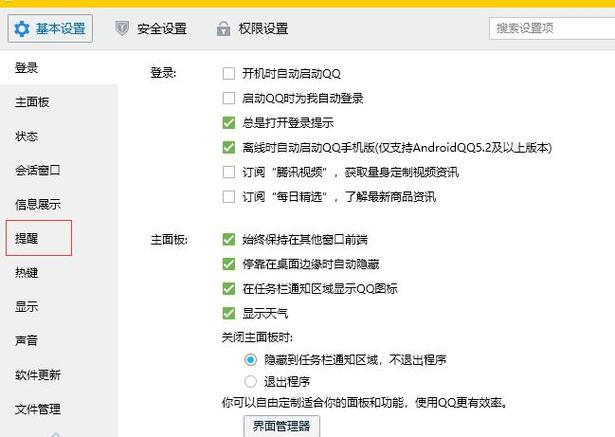Enable 开机时自动启动QQ checkbox

coord(229,73)
